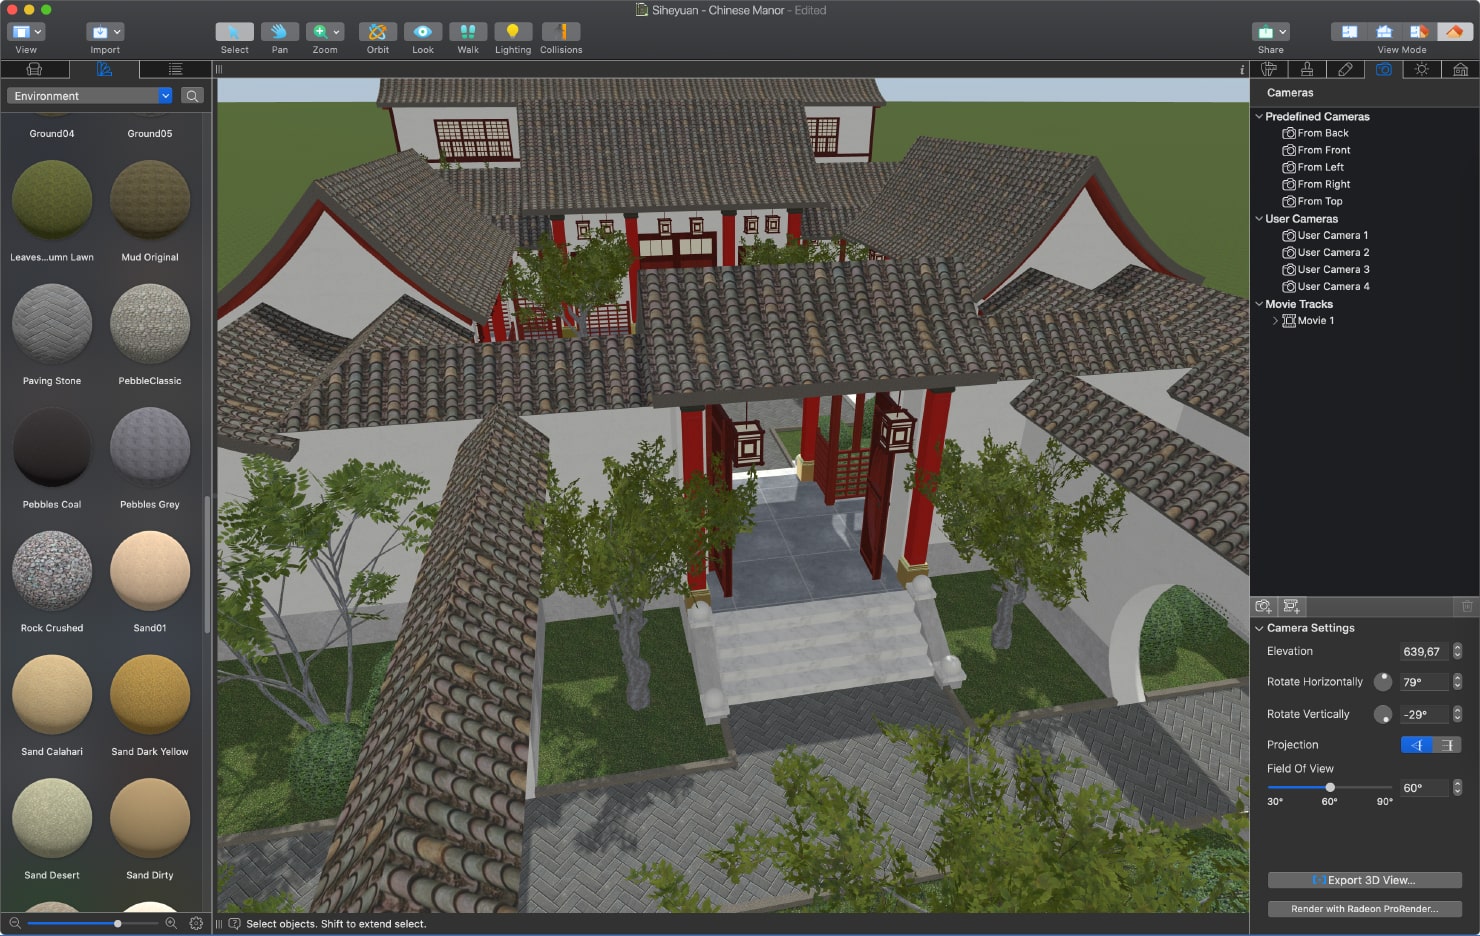
Task: Switch to Split 2D/3D view mode
Action: coord(1419,32)
